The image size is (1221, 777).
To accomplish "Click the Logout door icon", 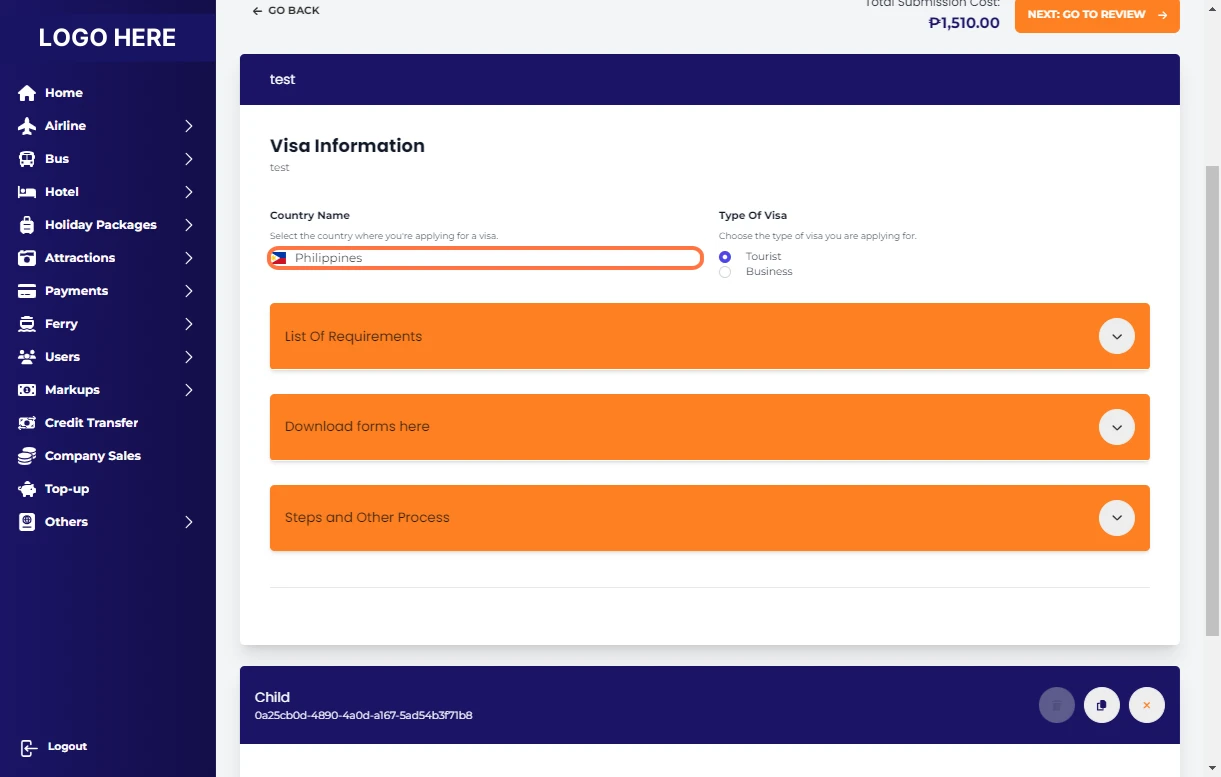I will 29,748.
